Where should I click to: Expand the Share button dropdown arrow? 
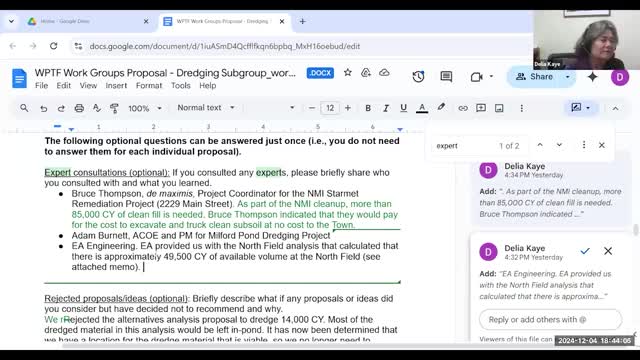coord(567,77)
